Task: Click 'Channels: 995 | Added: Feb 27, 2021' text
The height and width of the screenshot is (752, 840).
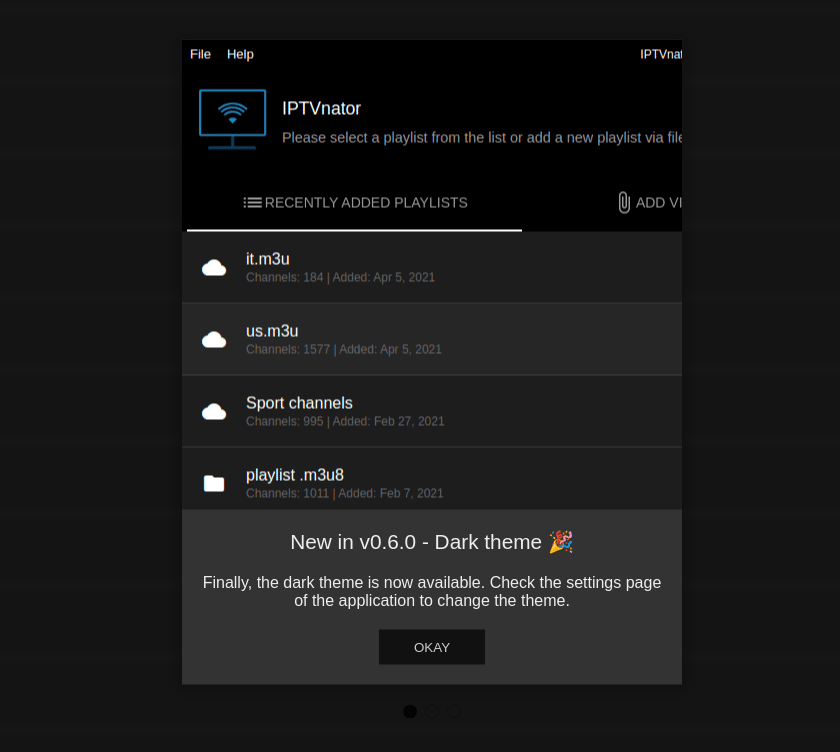Action: pyautogui.click(x=345, y=422)
